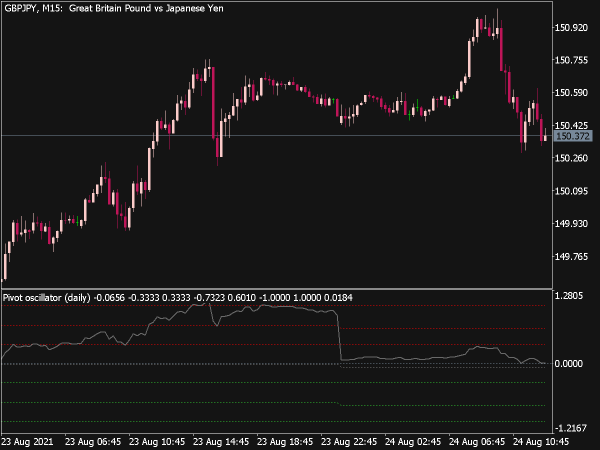The height and width of the screenshot is (450, 600).
Task: Click price scale value 150.920
Action: click(x=571, y=28)
